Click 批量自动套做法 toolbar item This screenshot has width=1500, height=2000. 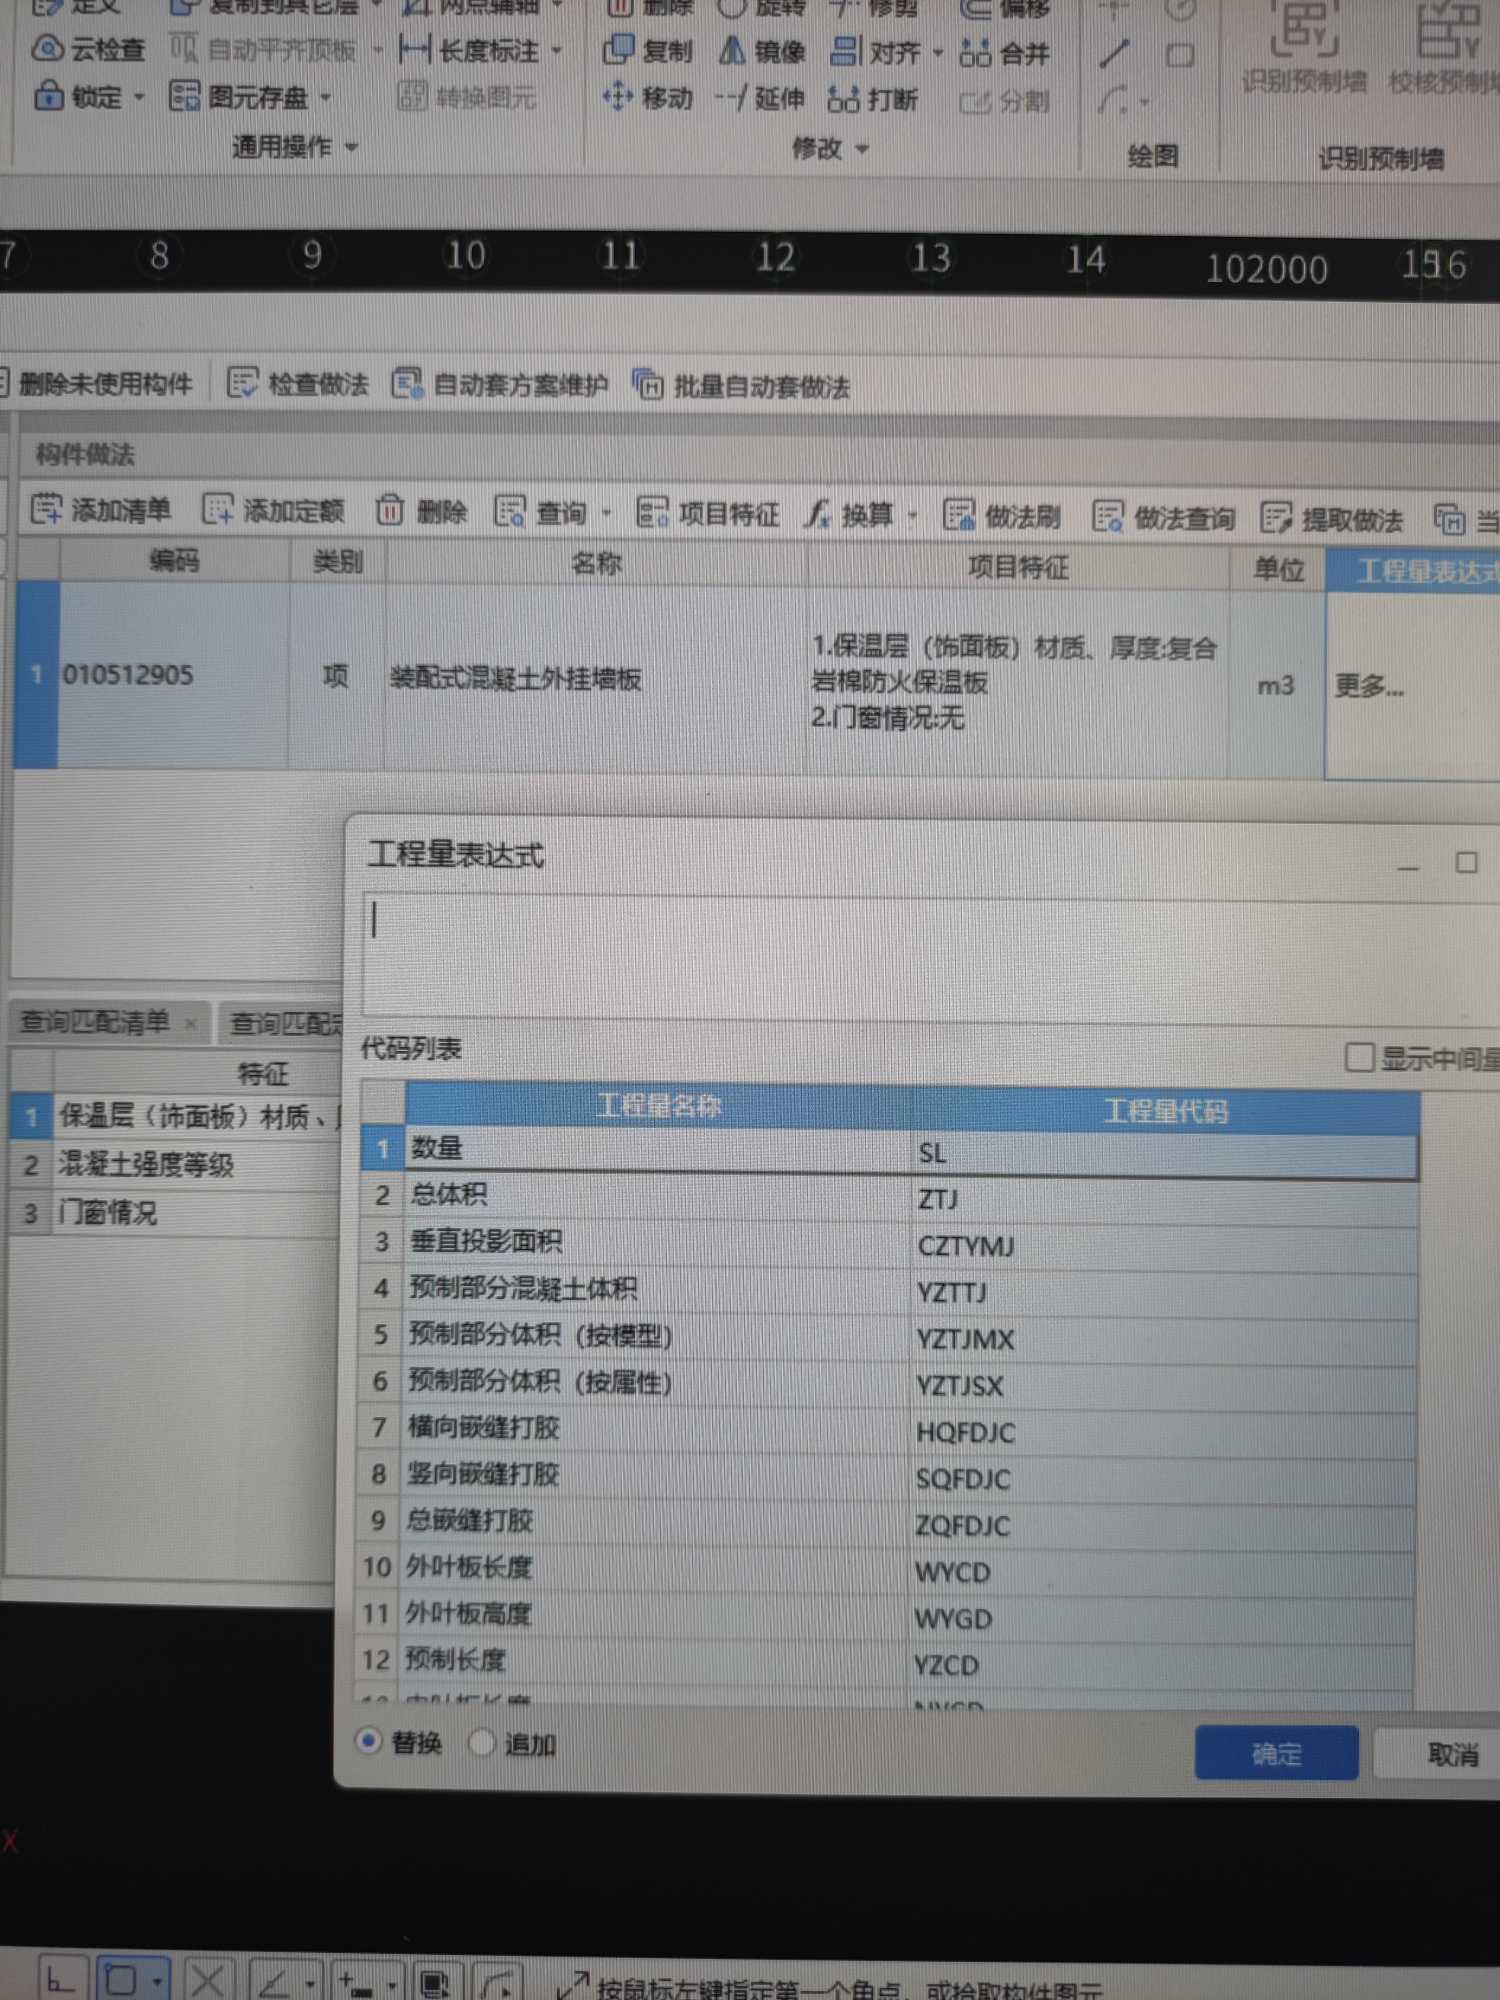(x=741, y=385)
